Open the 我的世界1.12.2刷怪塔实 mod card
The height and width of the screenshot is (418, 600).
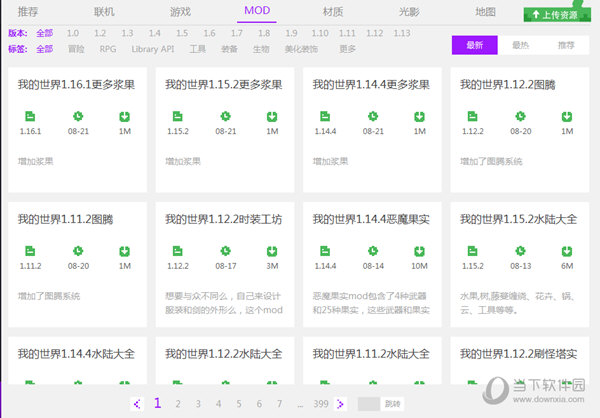[x=518, y=354]
